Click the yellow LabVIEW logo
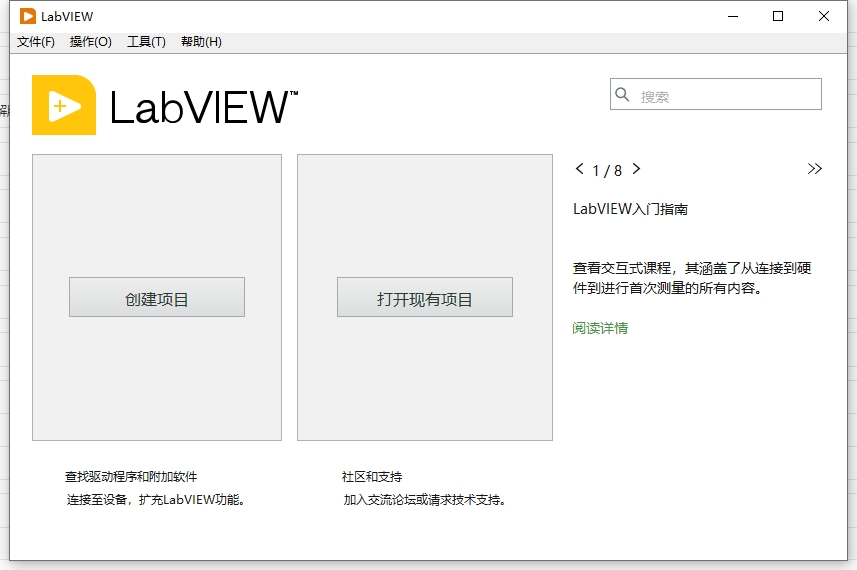This screenshot has width=857, height=570. click(64, 105)
